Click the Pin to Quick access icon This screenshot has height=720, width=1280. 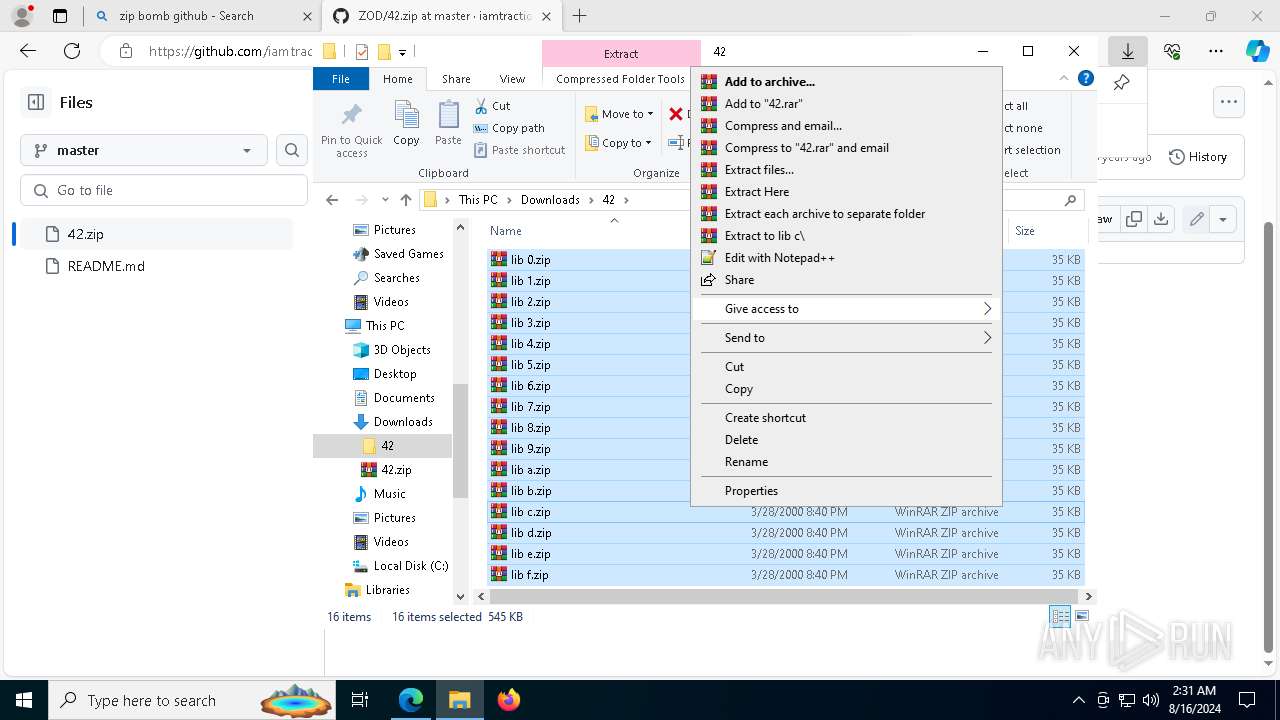(x=351, y=128)
